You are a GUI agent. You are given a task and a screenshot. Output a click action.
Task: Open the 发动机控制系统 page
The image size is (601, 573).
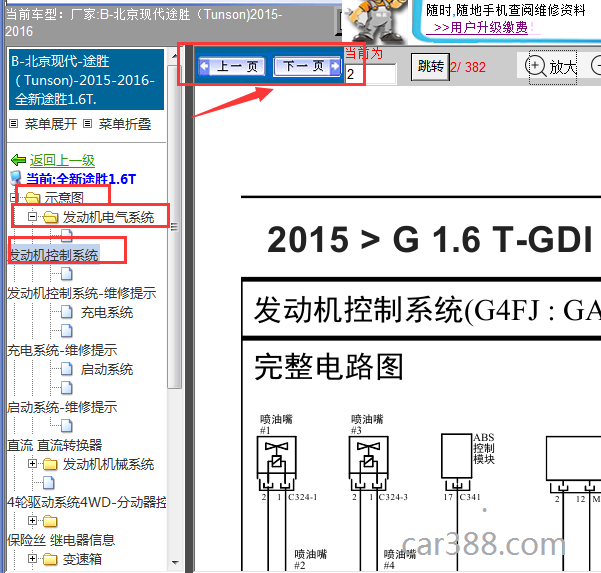[x=53, y=255]
